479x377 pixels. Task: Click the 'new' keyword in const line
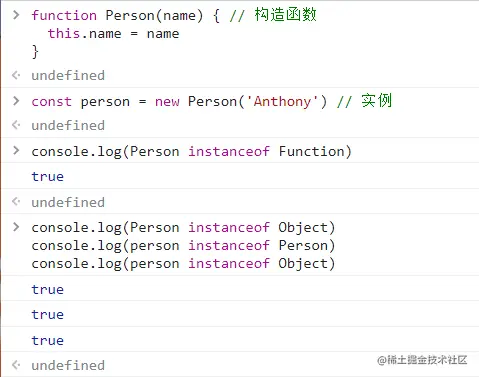click(167, 102)
